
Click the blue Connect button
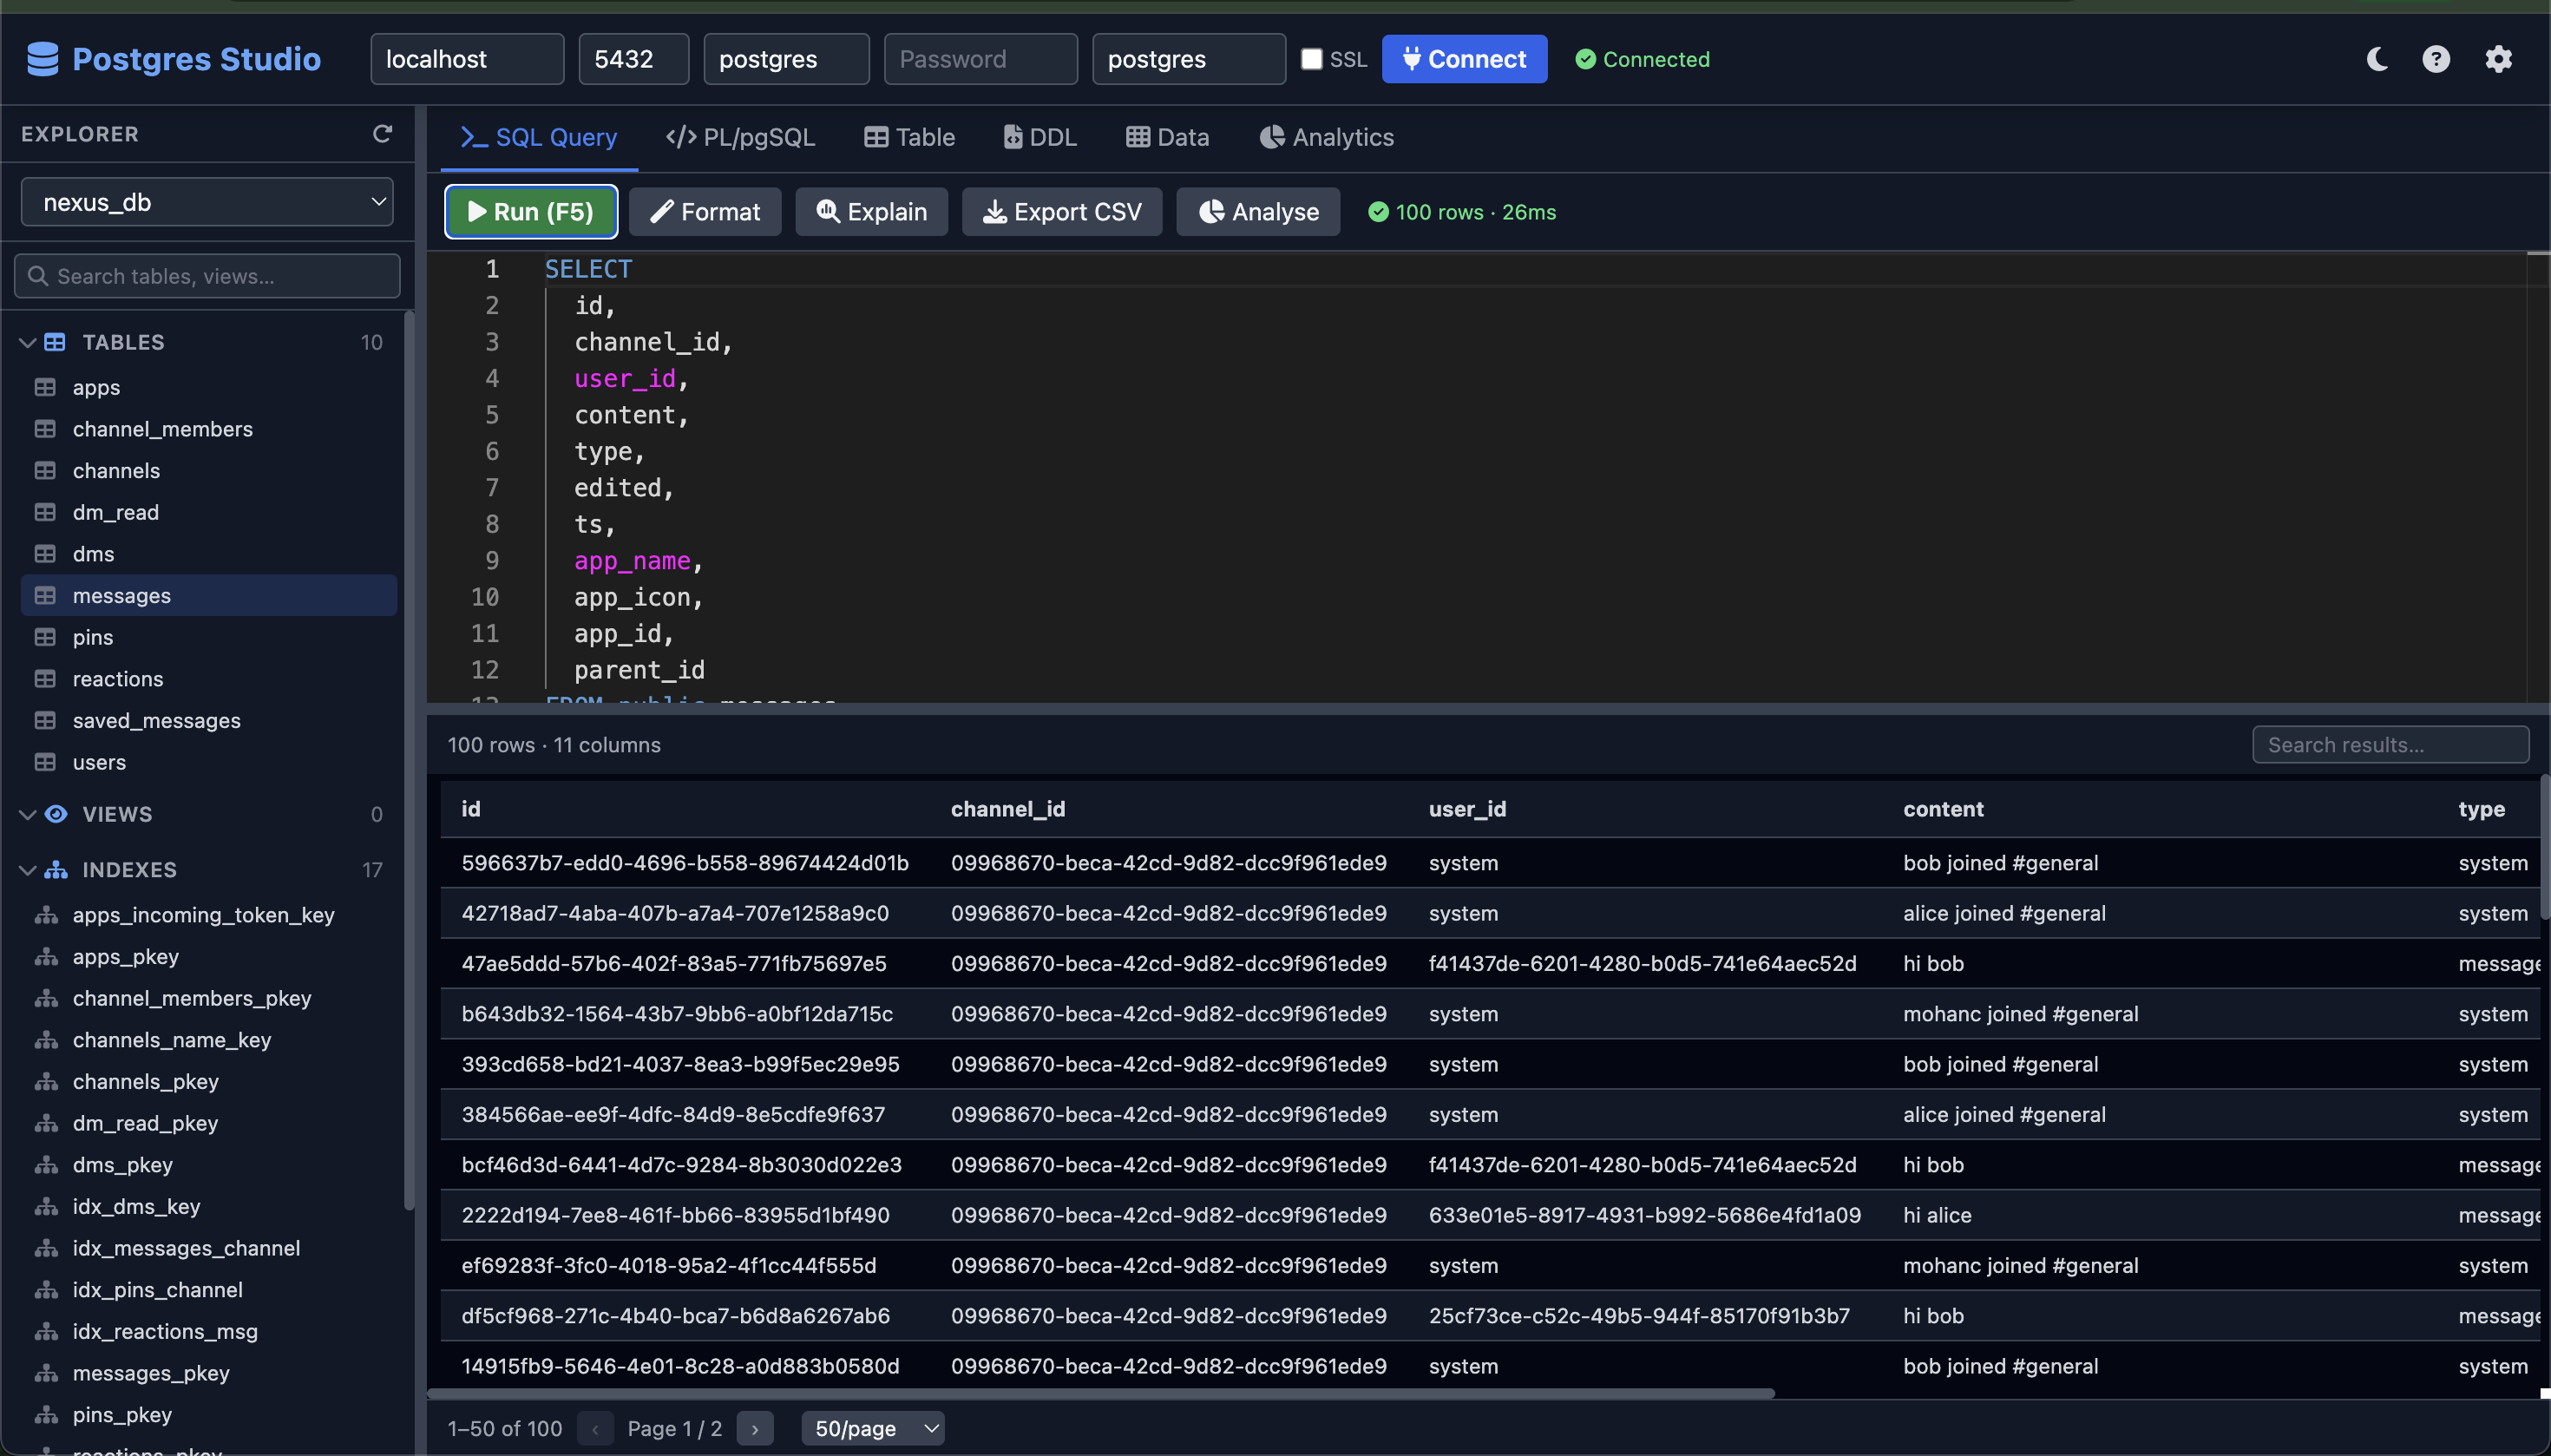point(1464,59)
